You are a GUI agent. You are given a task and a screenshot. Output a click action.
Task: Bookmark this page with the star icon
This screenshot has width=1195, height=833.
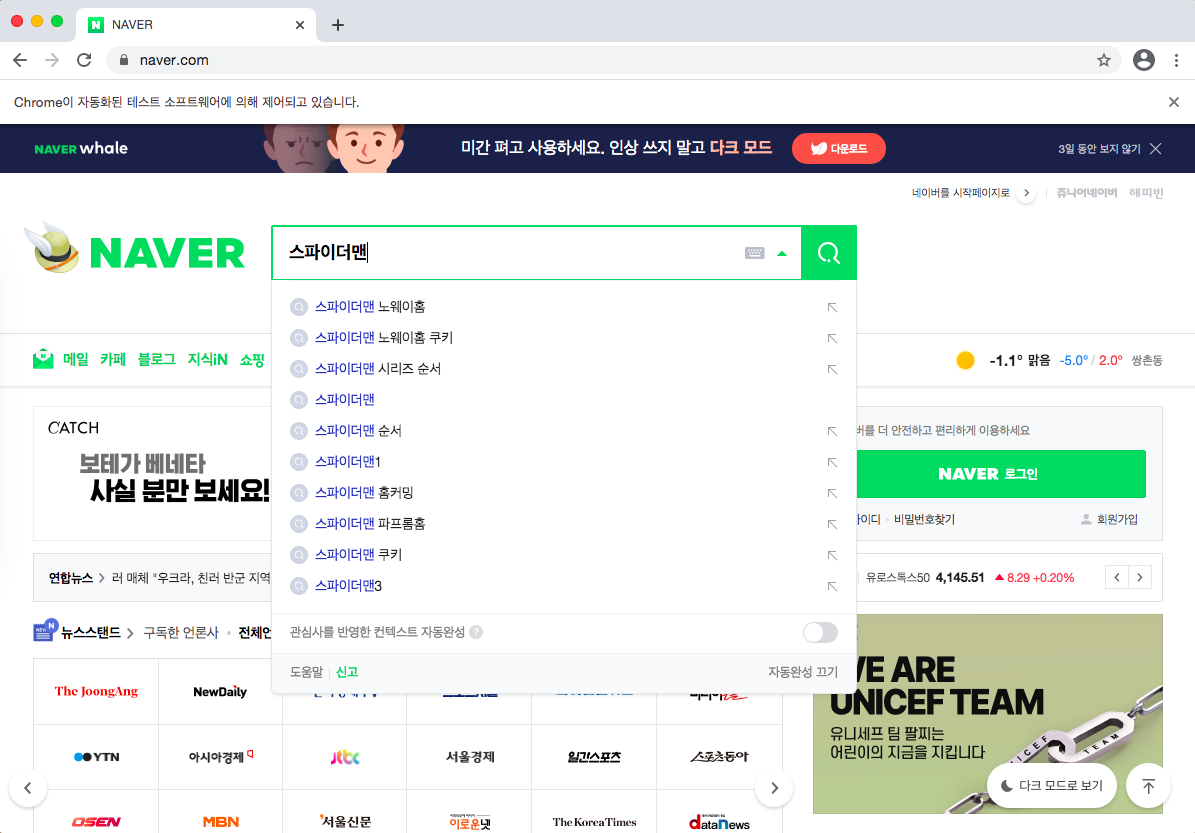pos(1104,60)
